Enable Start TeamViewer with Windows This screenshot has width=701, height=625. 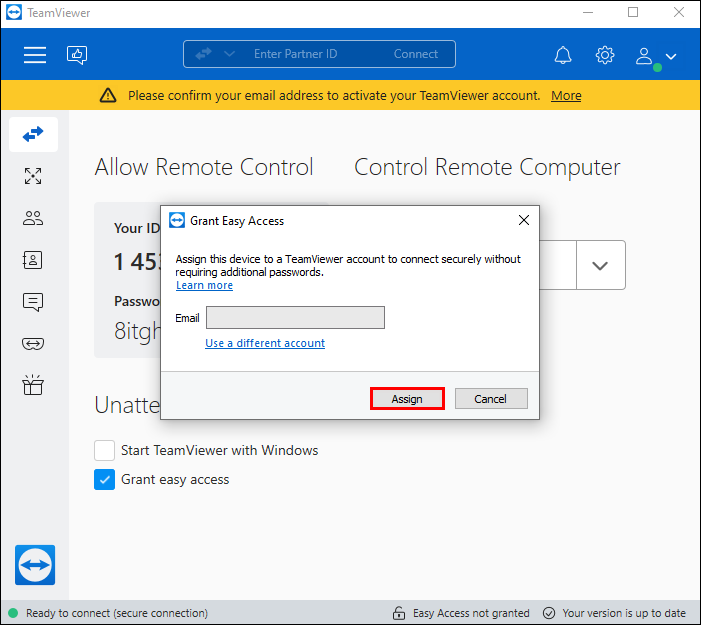tap(104, 450)
